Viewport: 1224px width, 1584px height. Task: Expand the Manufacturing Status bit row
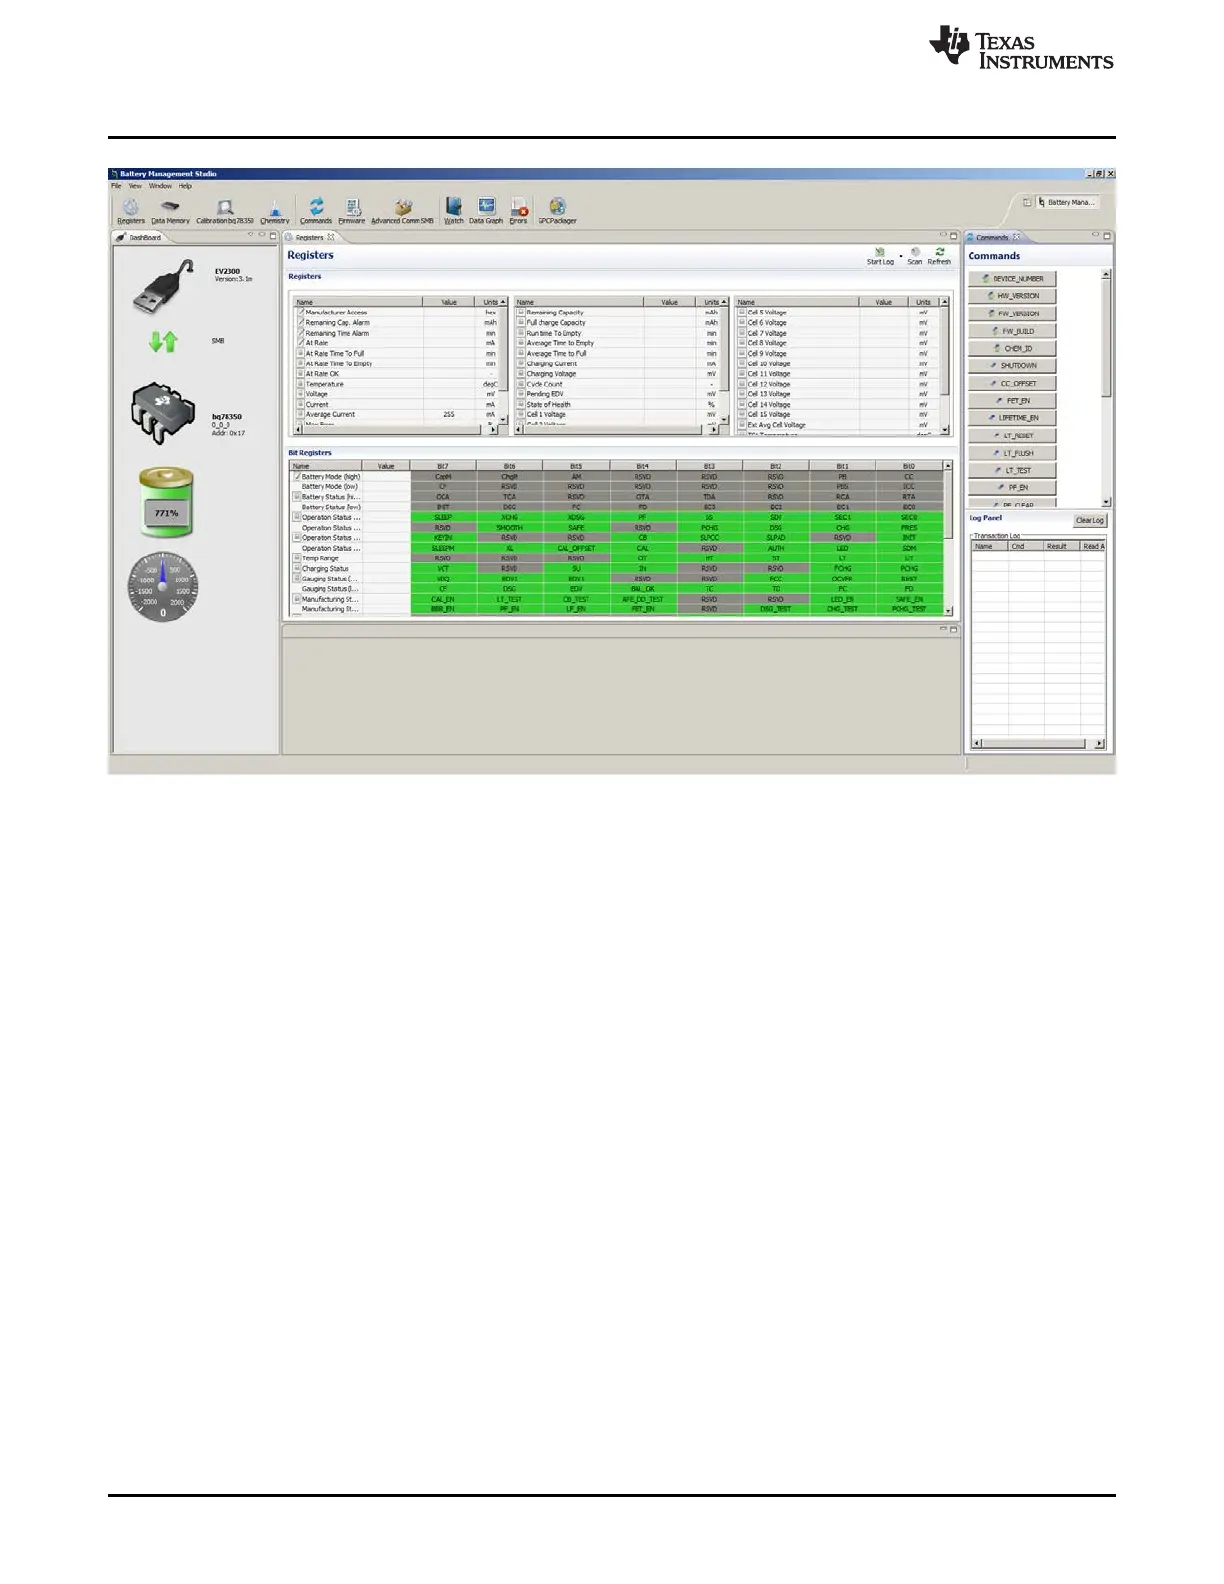pyautogui.click(x=297, y=599)
